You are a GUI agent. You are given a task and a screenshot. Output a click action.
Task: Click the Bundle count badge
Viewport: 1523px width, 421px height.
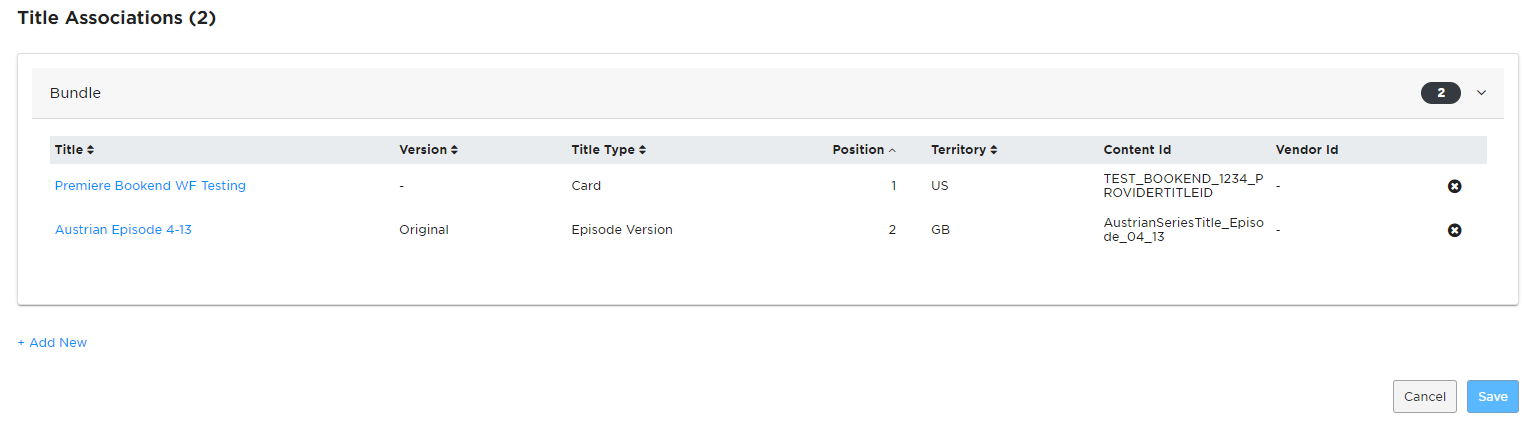click(x=1441, y=93)
